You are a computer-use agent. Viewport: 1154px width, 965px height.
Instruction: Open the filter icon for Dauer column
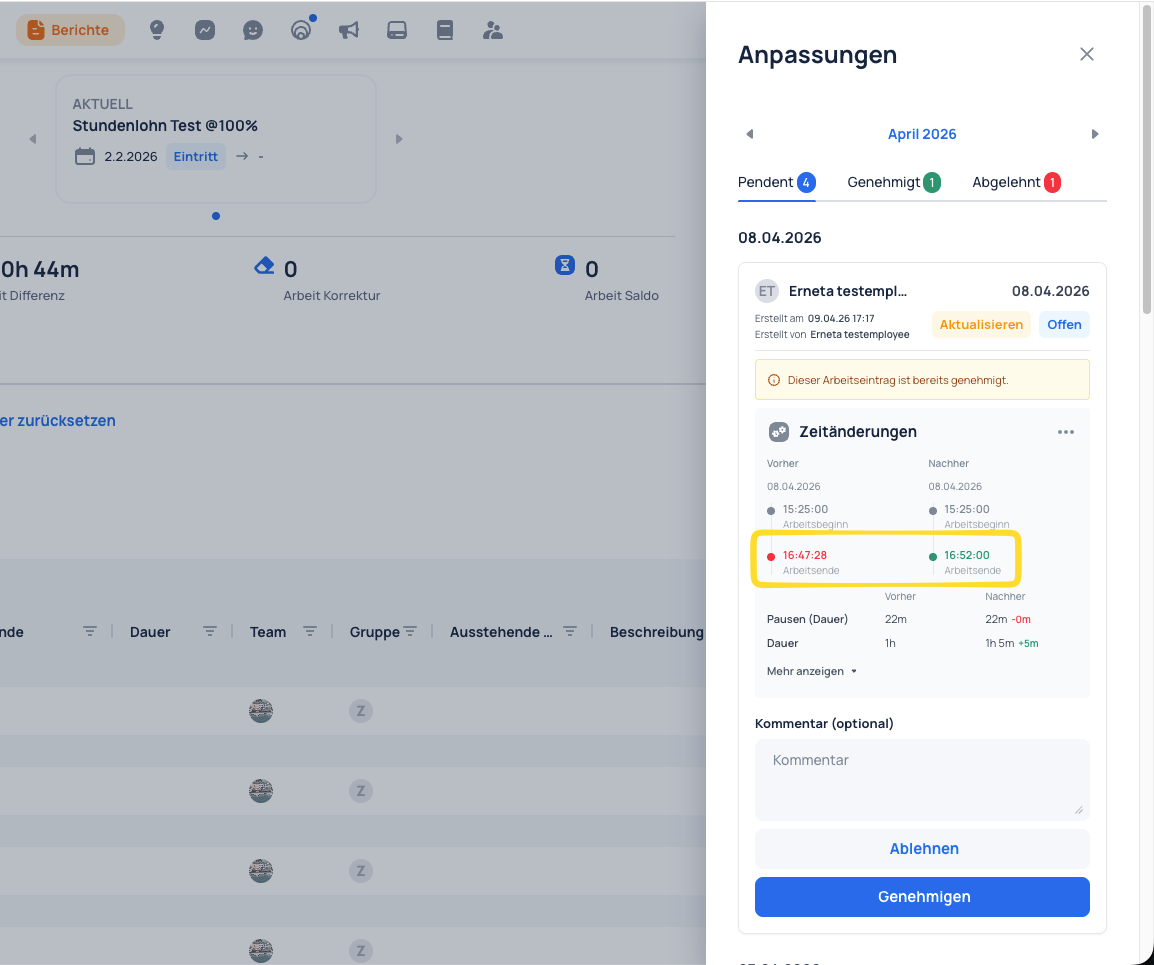(x=210, y=632)
